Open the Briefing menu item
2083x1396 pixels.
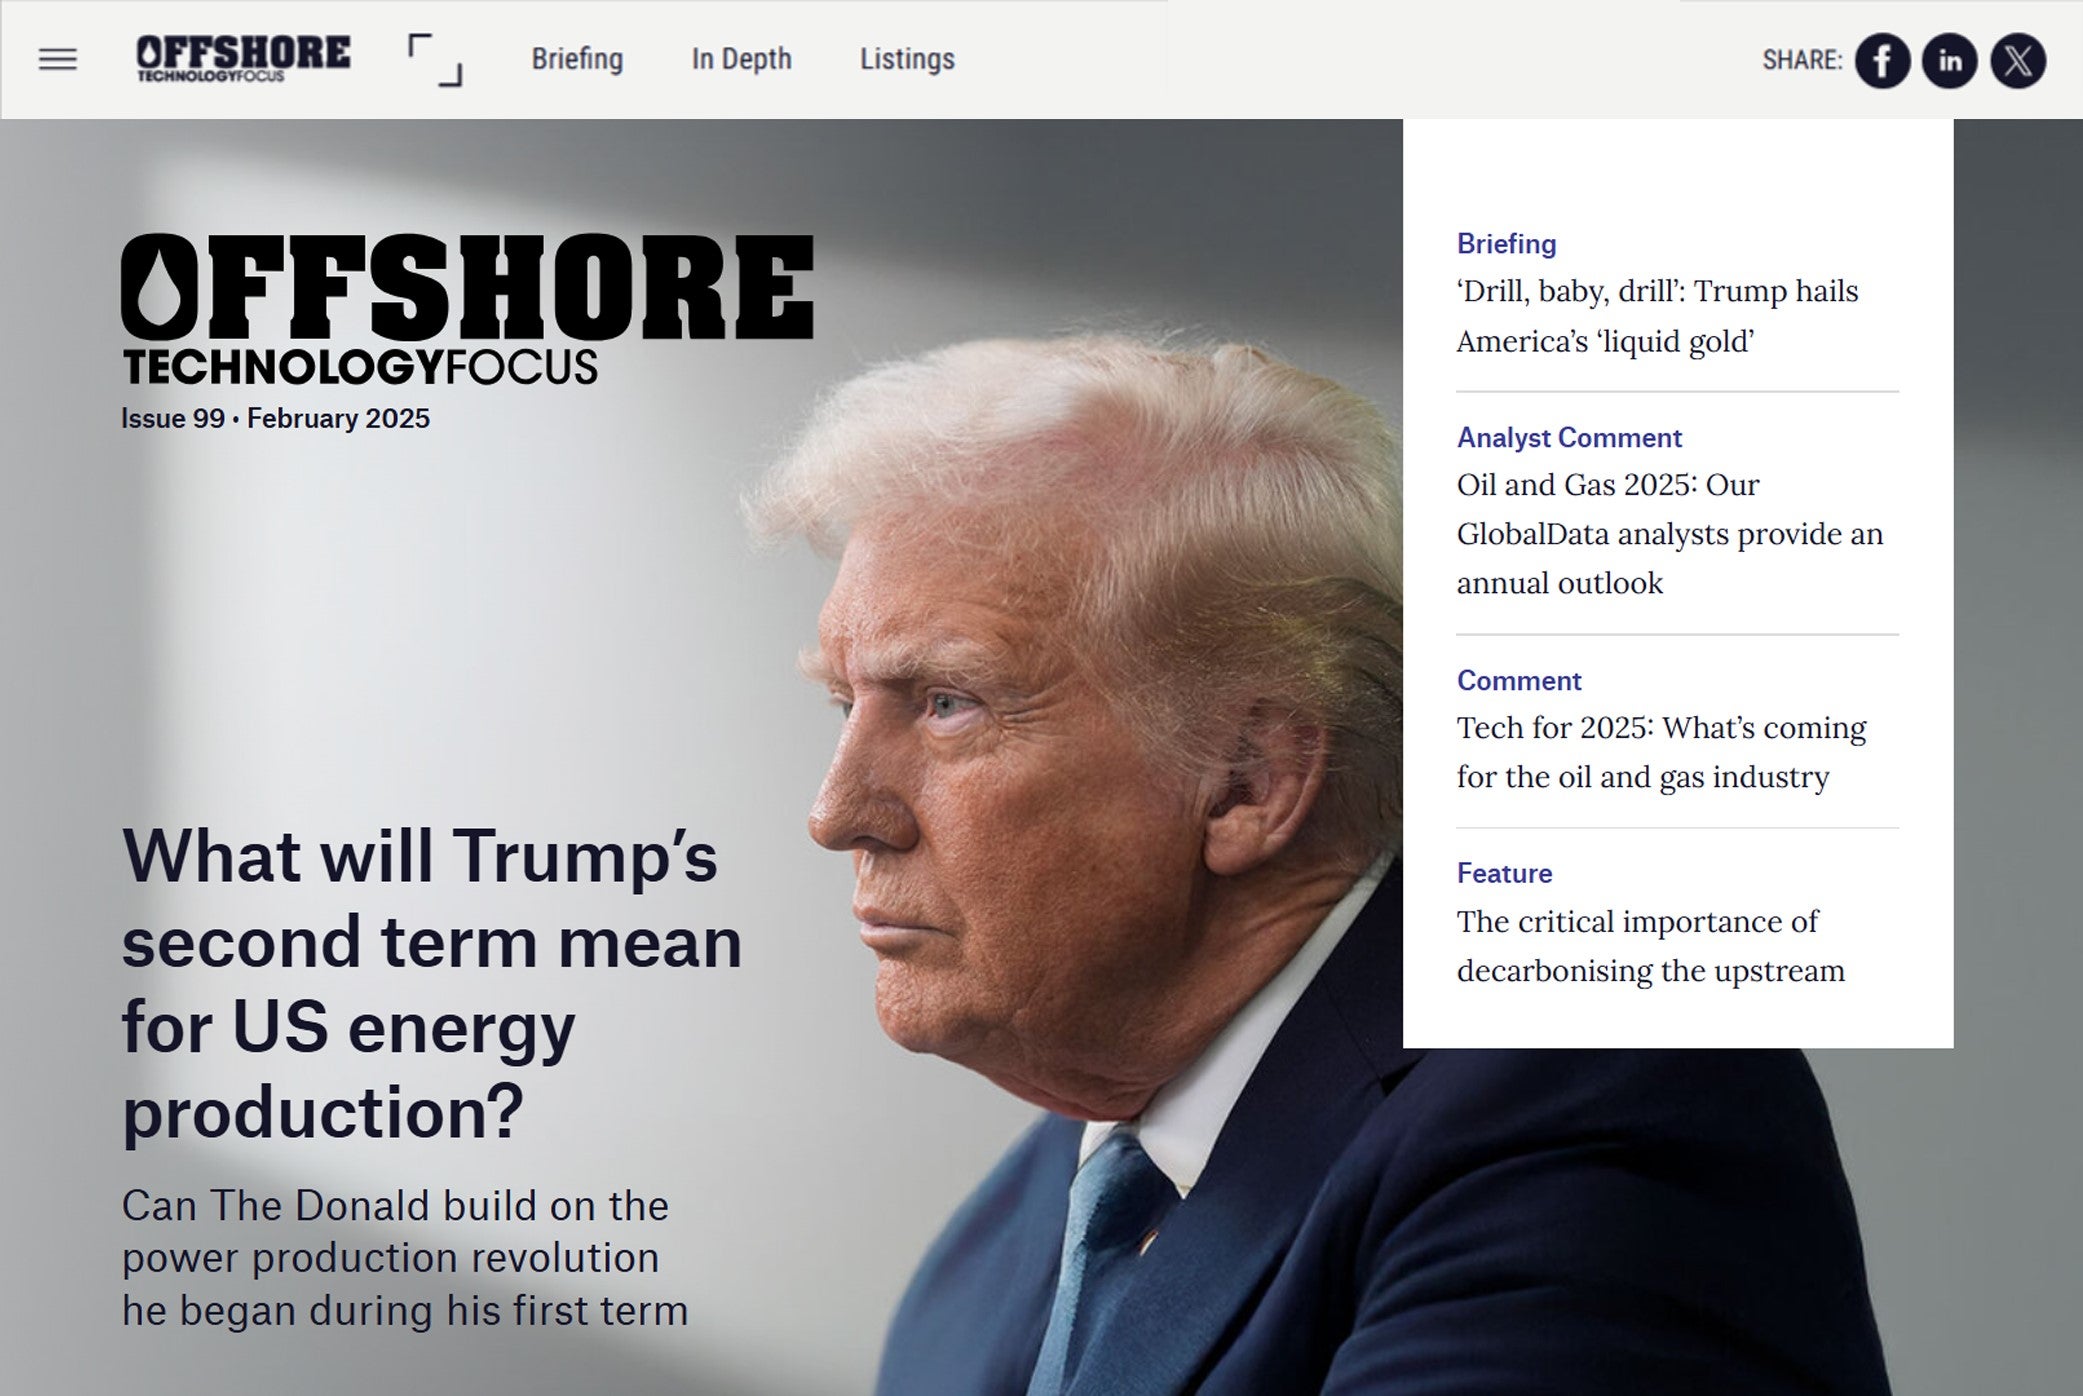[x=577, y=59]
